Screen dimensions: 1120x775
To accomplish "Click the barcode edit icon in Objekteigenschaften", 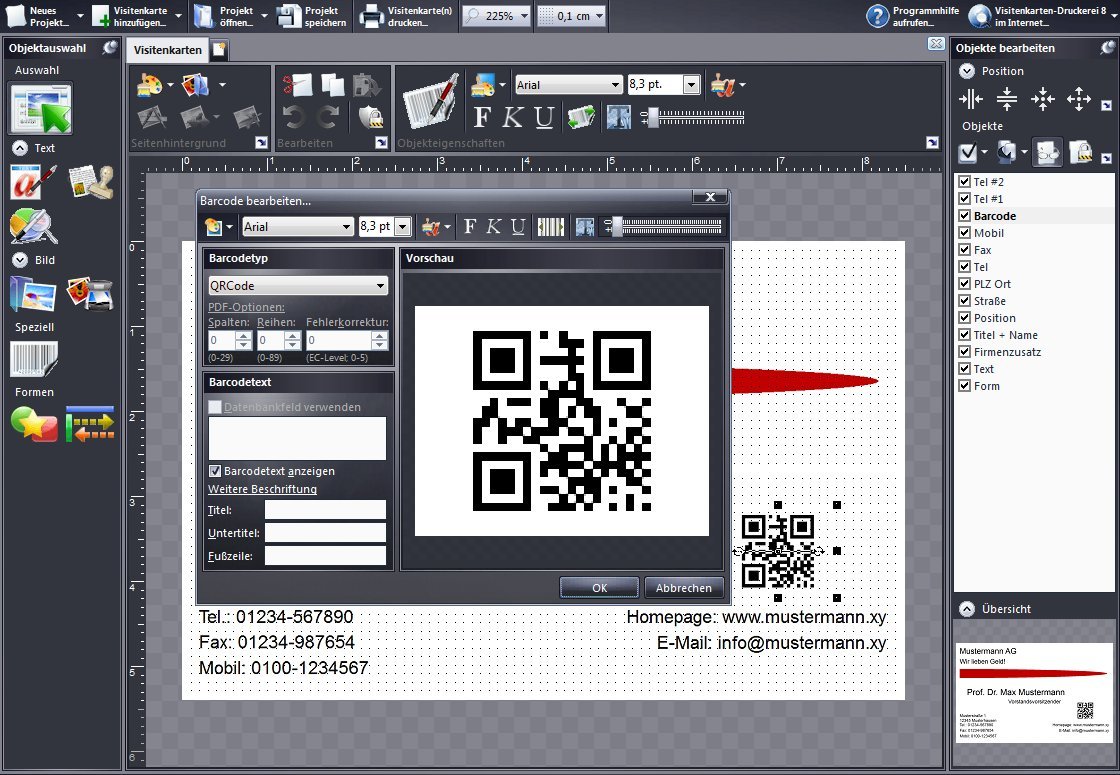I will click(430, 101).
